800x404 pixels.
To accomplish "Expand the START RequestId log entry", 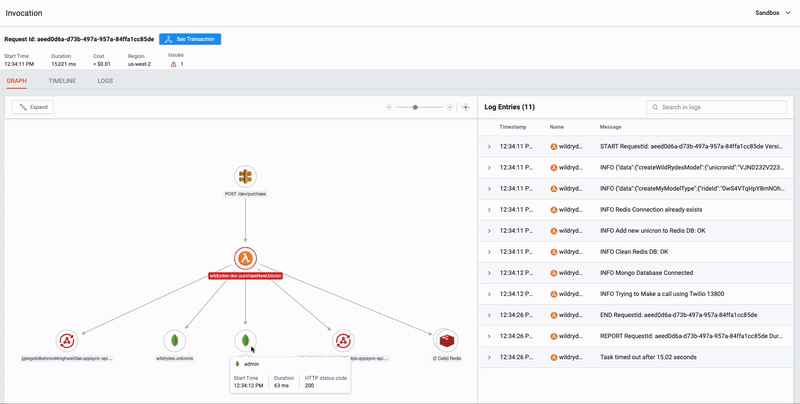I will [489, 146].
